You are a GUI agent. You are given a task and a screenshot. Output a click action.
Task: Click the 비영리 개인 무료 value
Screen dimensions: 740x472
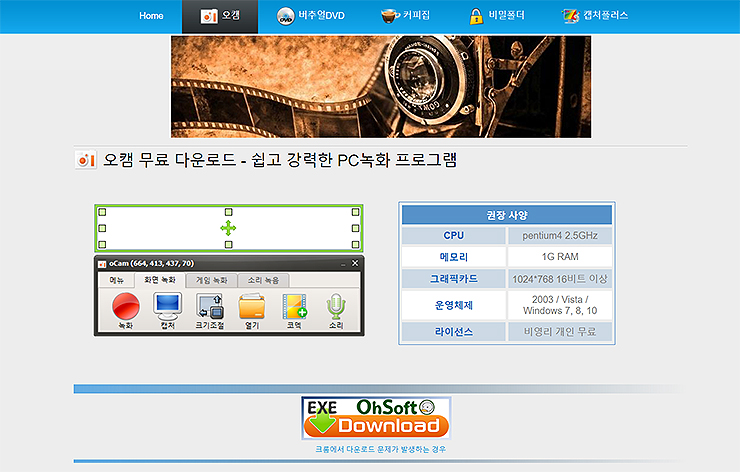click(560, 332)
